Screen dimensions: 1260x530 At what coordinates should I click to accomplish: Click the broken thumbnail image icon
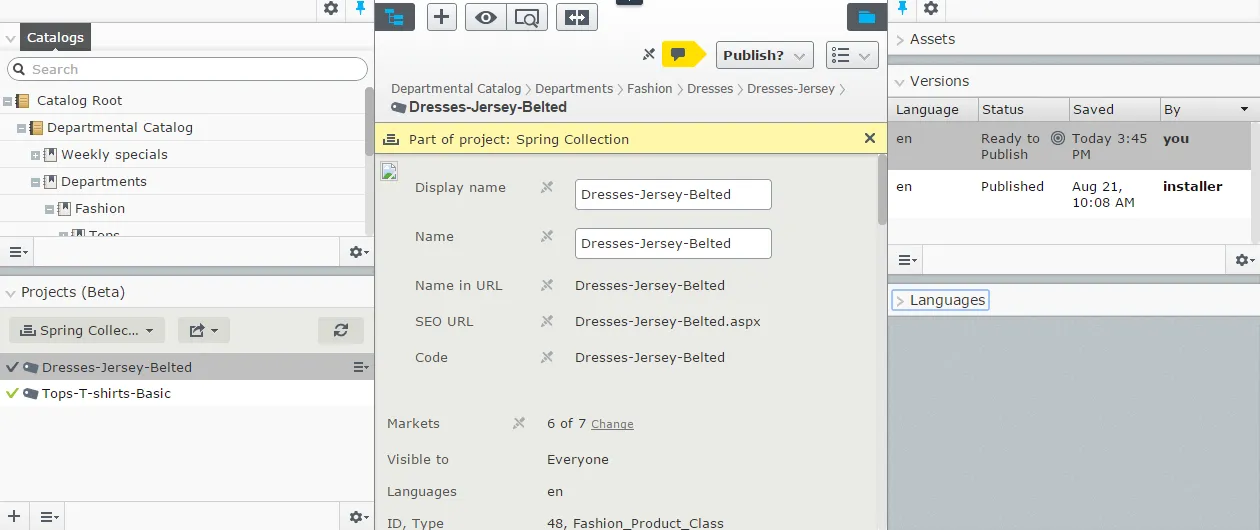[x=390, y=172]
